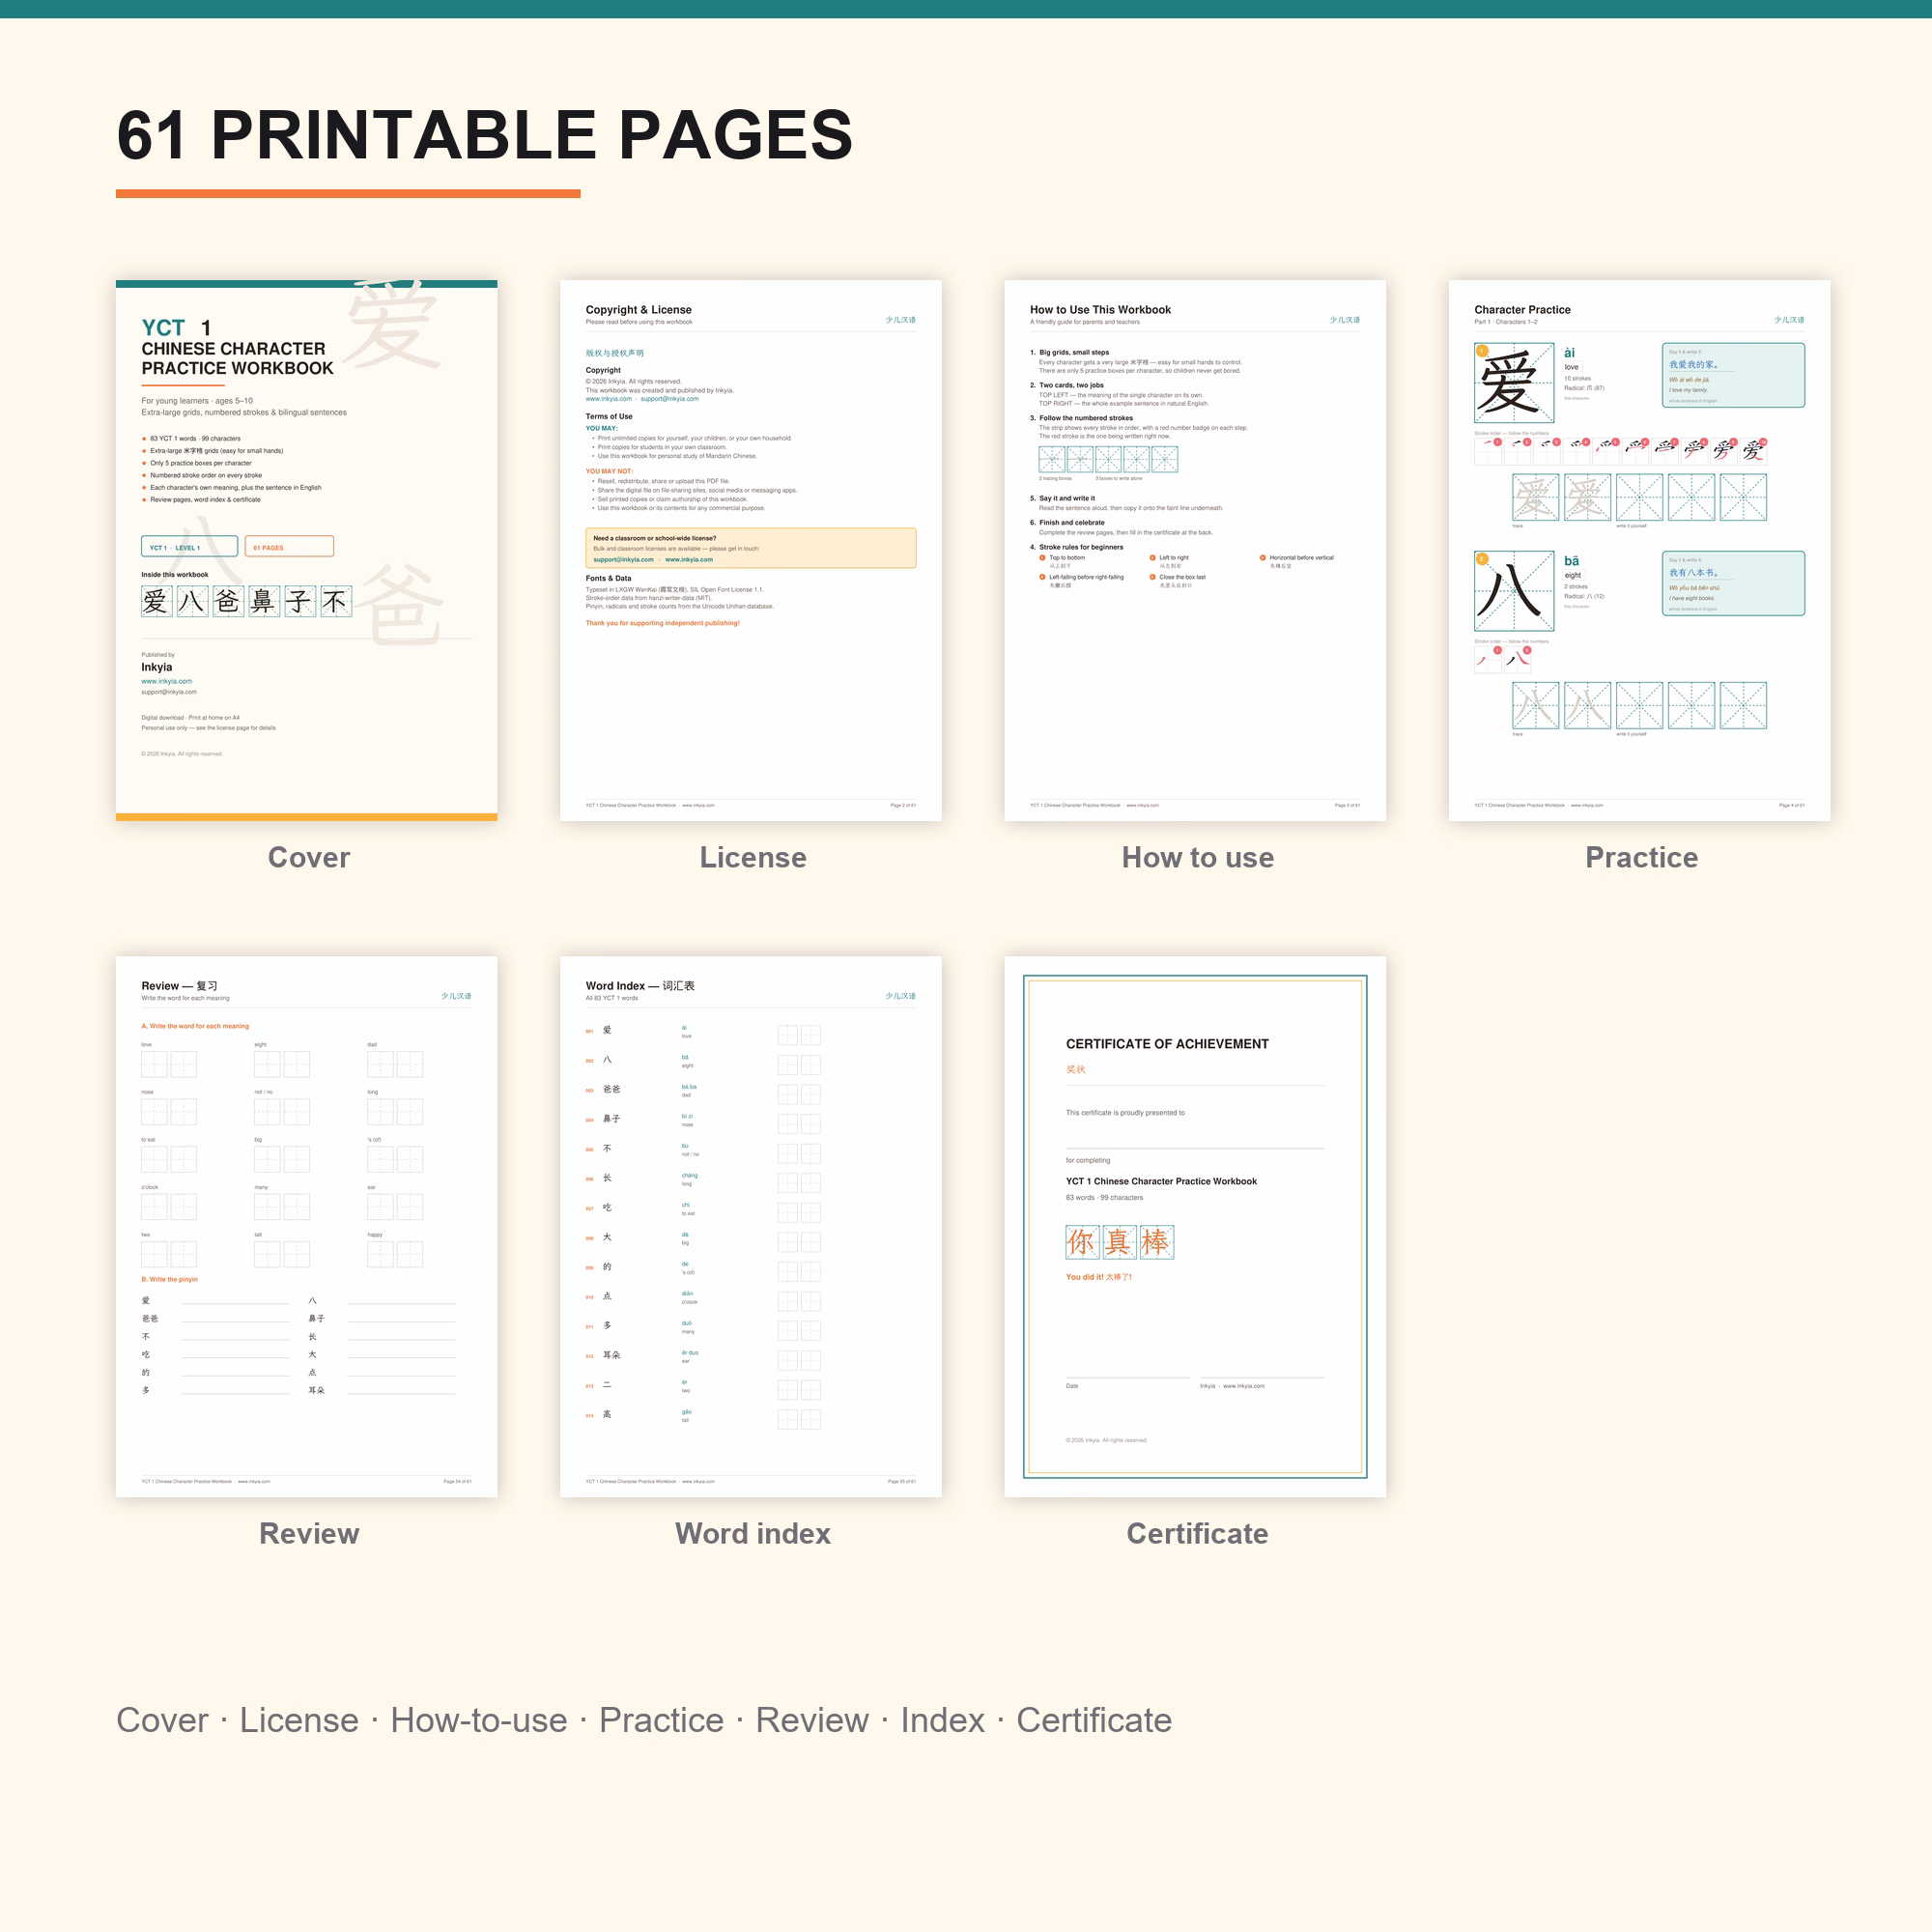This screenshot has height=1932, width=1932.
Task: Open the Certificate of Achievement page thumbnail
Action: click(x=1195, y=1226)
